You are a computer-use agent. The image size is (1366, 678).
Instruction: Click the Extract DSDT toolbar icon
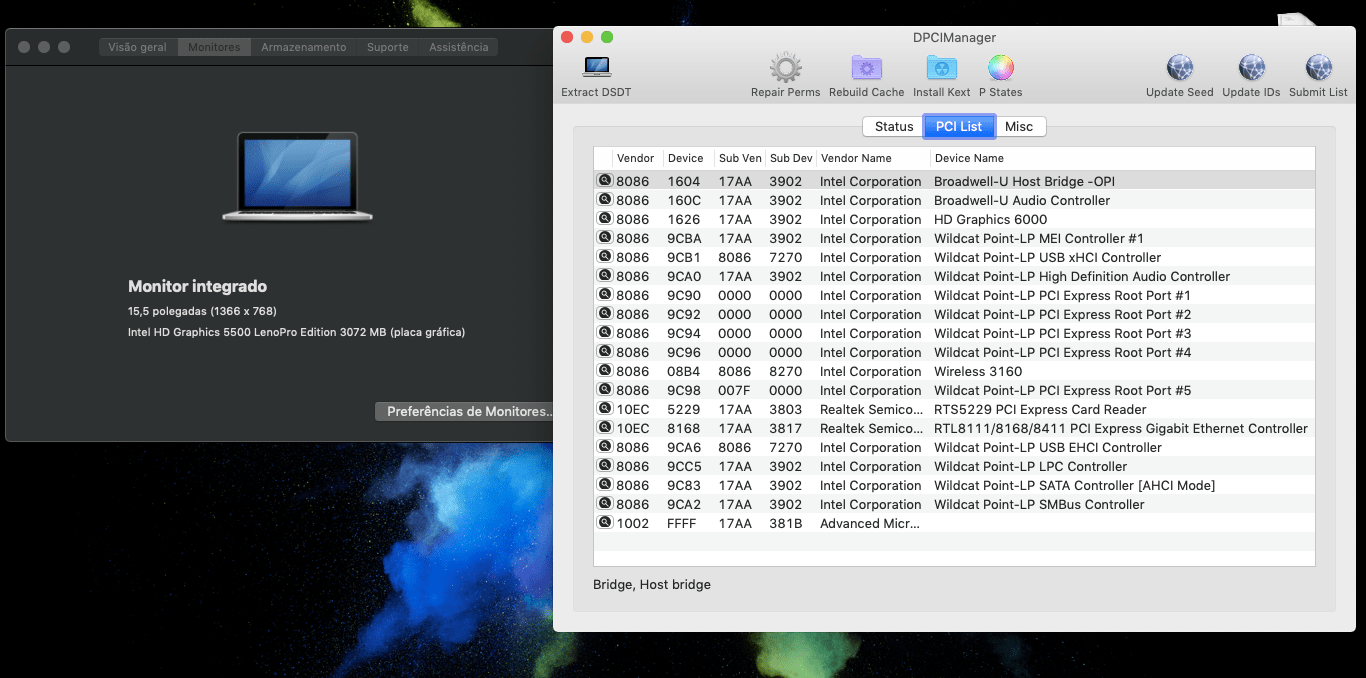tap(597, 69)
